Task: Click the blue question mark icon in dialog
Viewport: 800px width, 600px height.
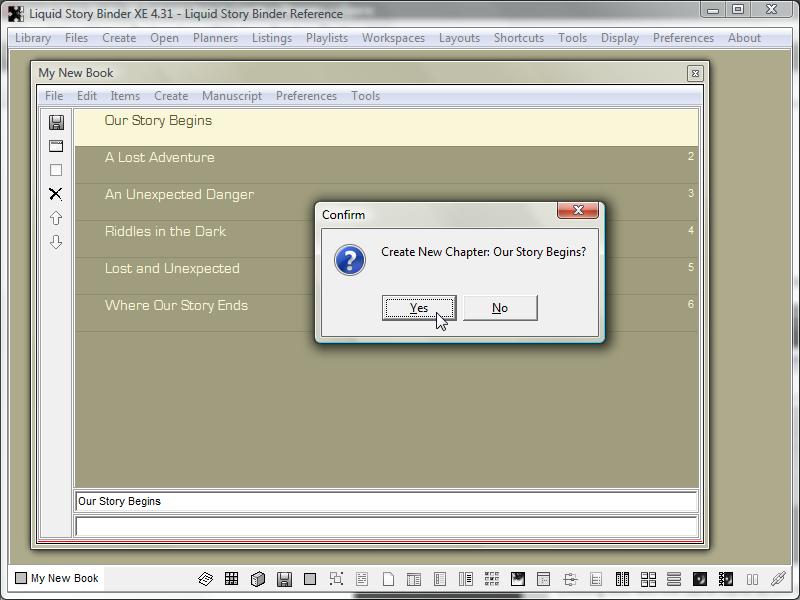Action: click(x=349, y=260)
